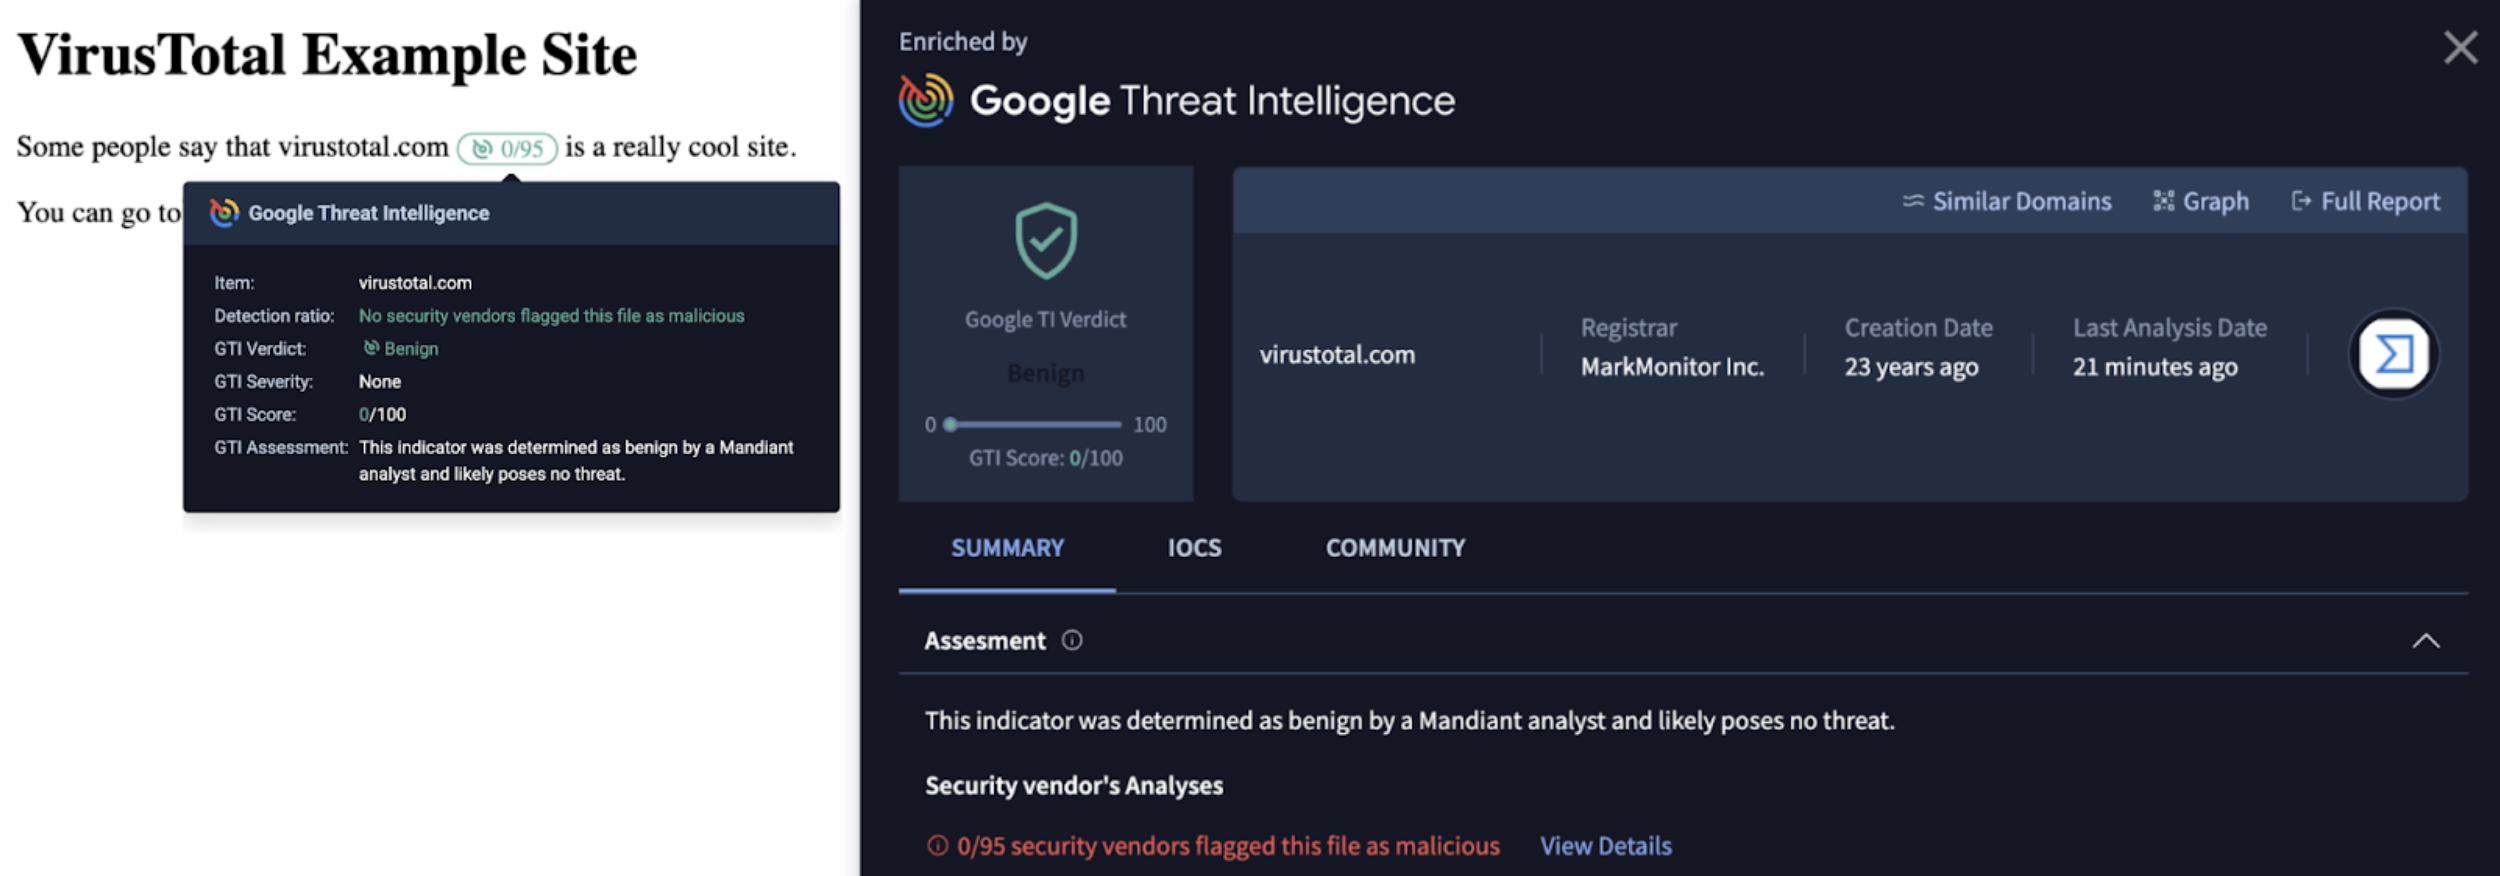
Task: Click the 'MarkMonitor Inc.' registrar value
Action: point(1672,367)
